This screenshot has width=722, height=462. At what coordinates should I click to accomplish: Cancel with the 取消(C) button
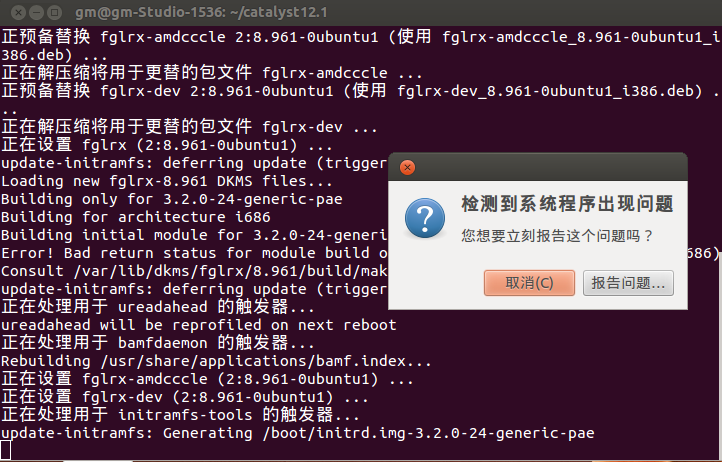coord(529,282)
